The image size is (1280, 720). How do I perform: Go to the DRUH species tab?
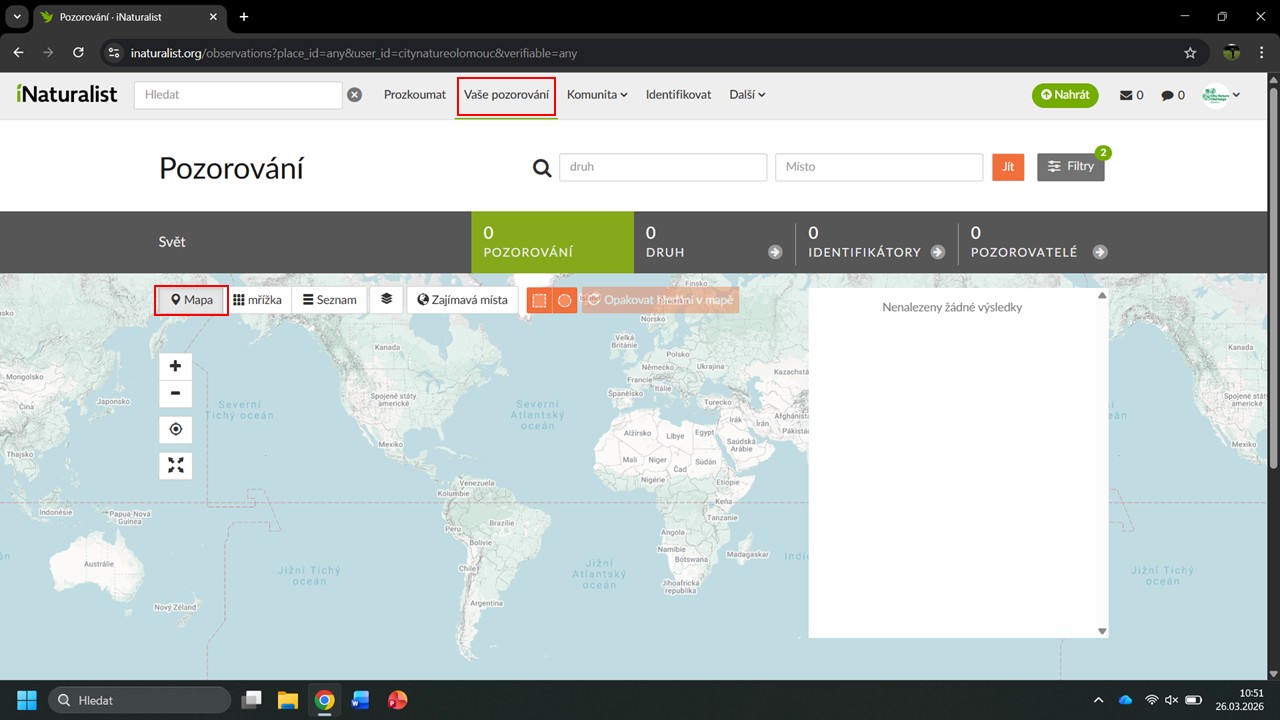(714, 242)
